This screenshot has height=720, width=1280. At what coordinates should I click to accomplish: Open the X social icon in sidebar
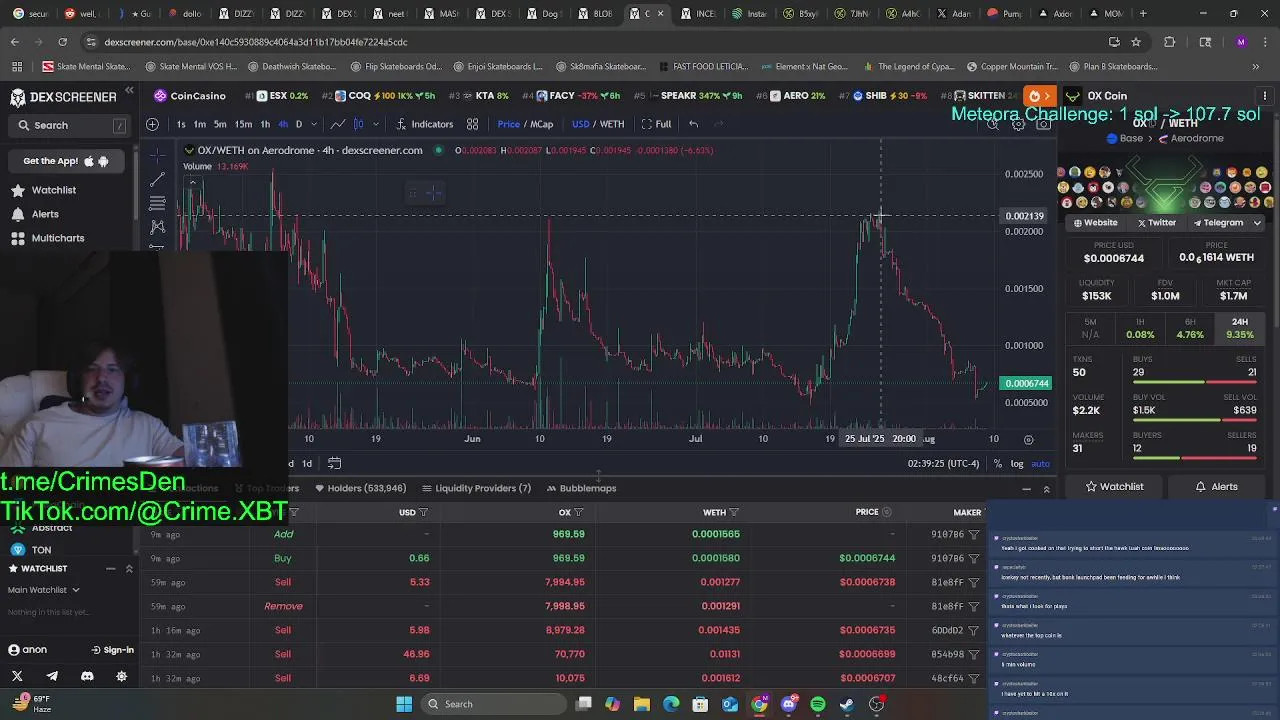[17, 676]
